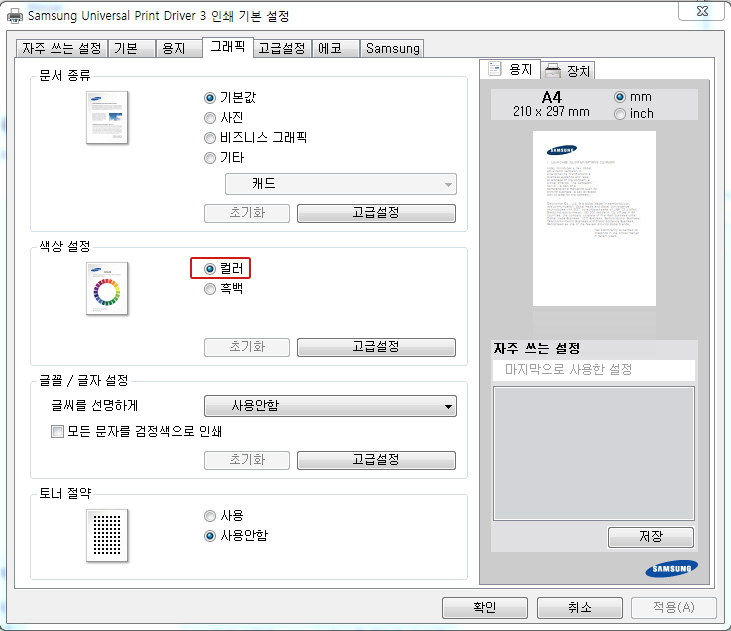731x631 pixels.
Task: Open the Samsung tab
Action: click(x=392, y=49)
